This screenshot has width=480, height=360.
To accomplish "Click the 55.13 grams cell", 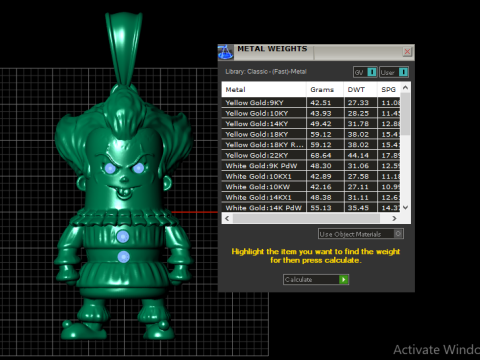I will point(325,208).
